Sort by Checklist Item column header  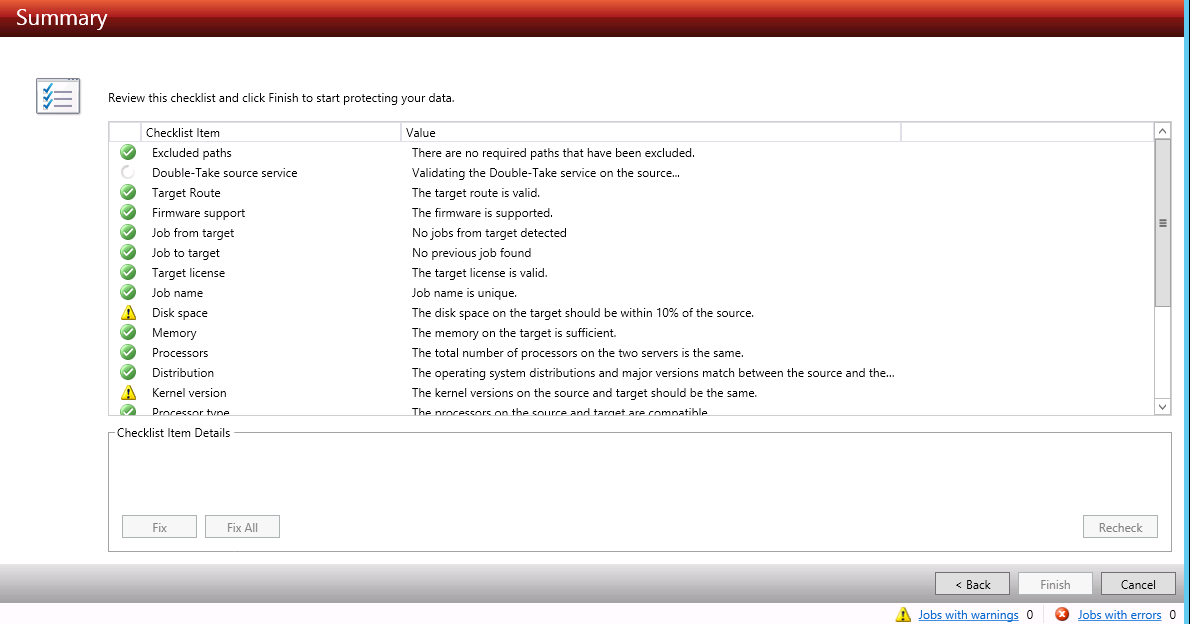[271, 132]
